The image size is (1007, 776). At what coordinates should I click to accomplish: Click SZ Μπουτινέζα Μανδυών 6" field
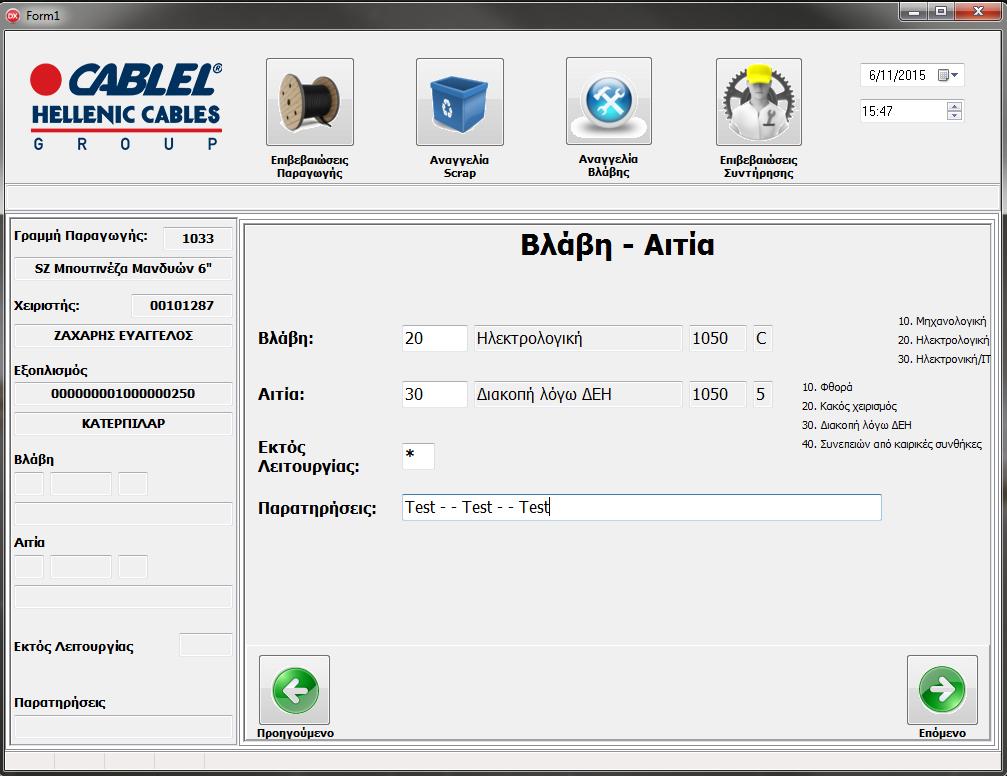123,269
